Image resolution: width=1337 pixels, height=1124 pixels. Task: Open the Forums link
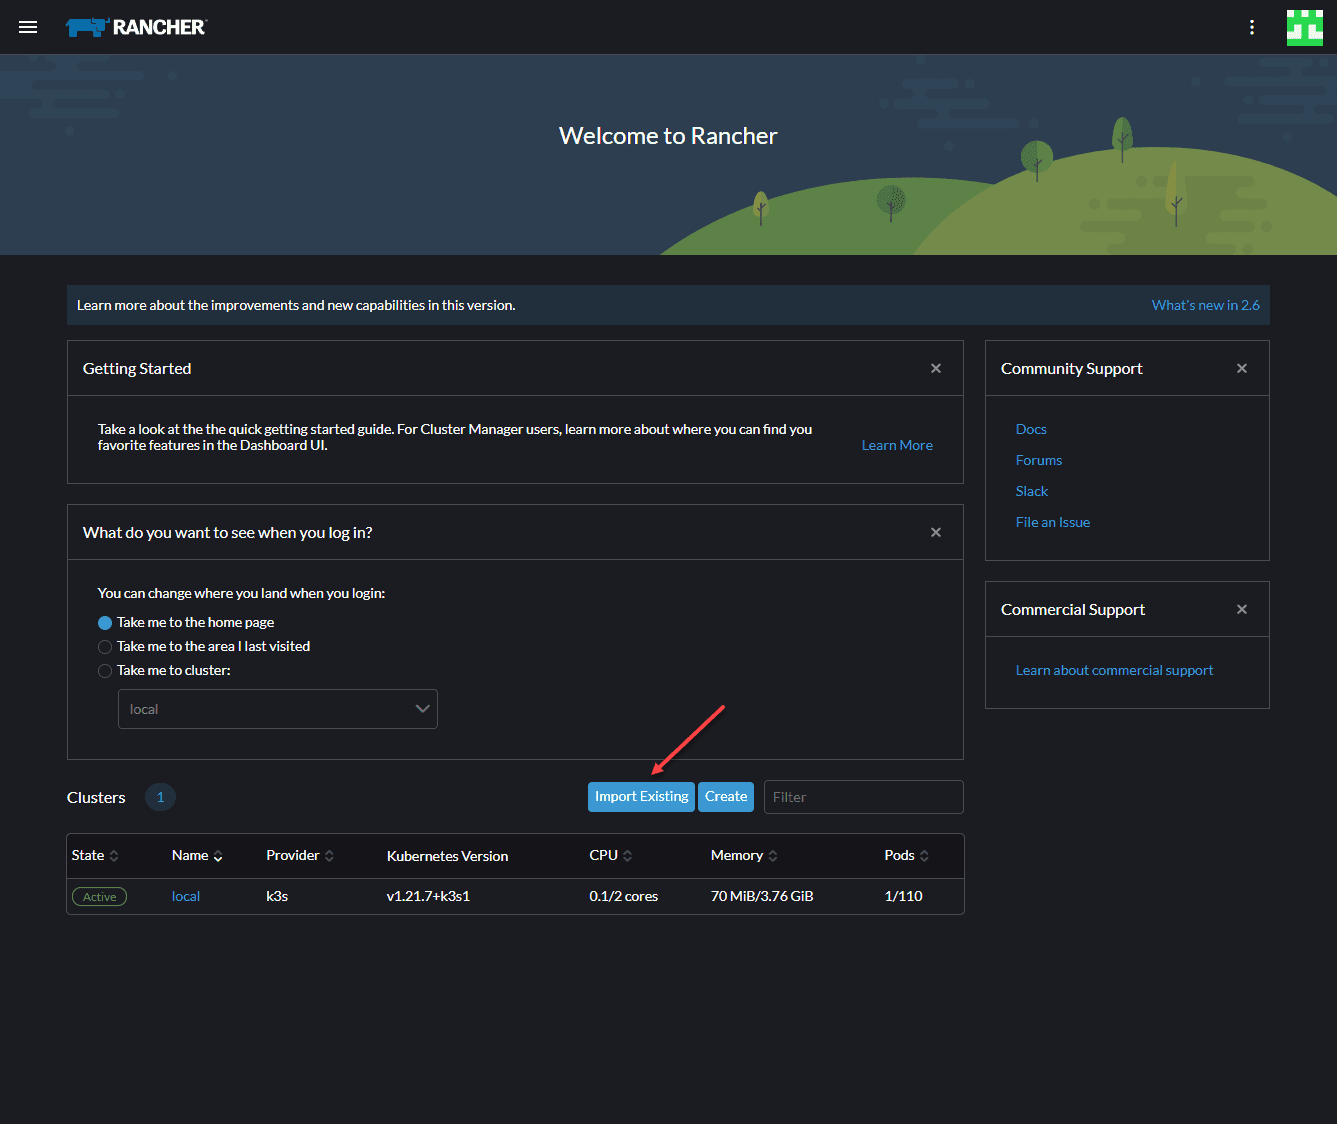click(1039, 460)
